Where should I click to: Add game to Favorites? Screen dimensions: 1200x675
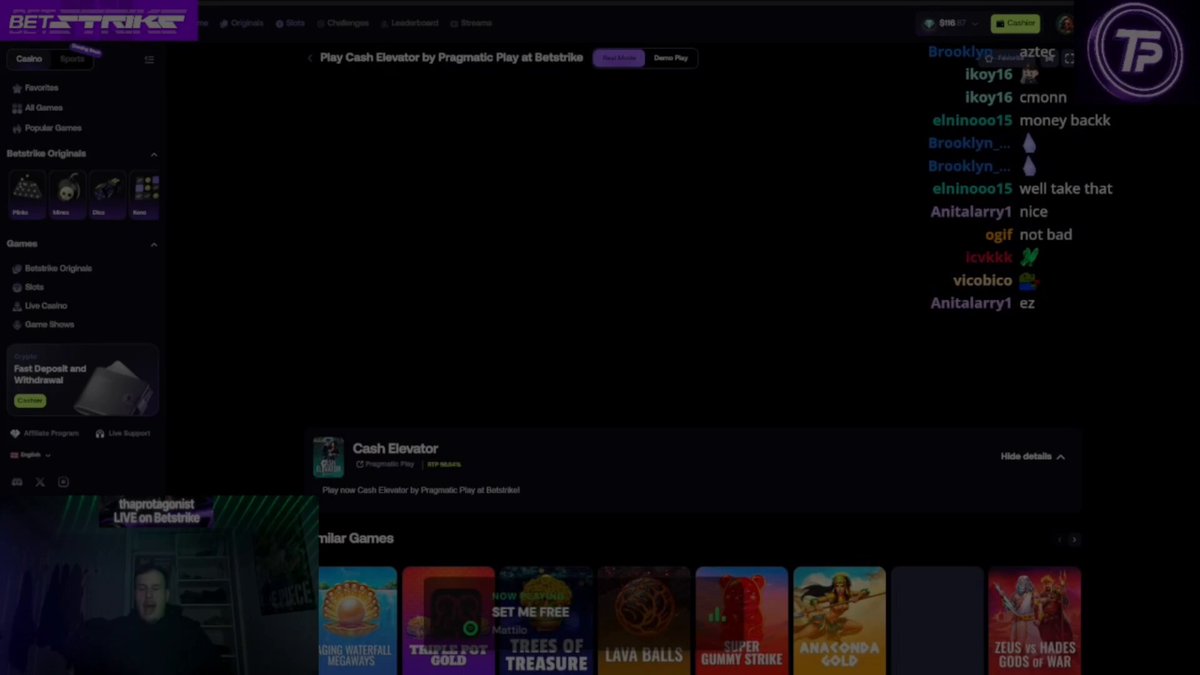click(x=1006, y=58)
